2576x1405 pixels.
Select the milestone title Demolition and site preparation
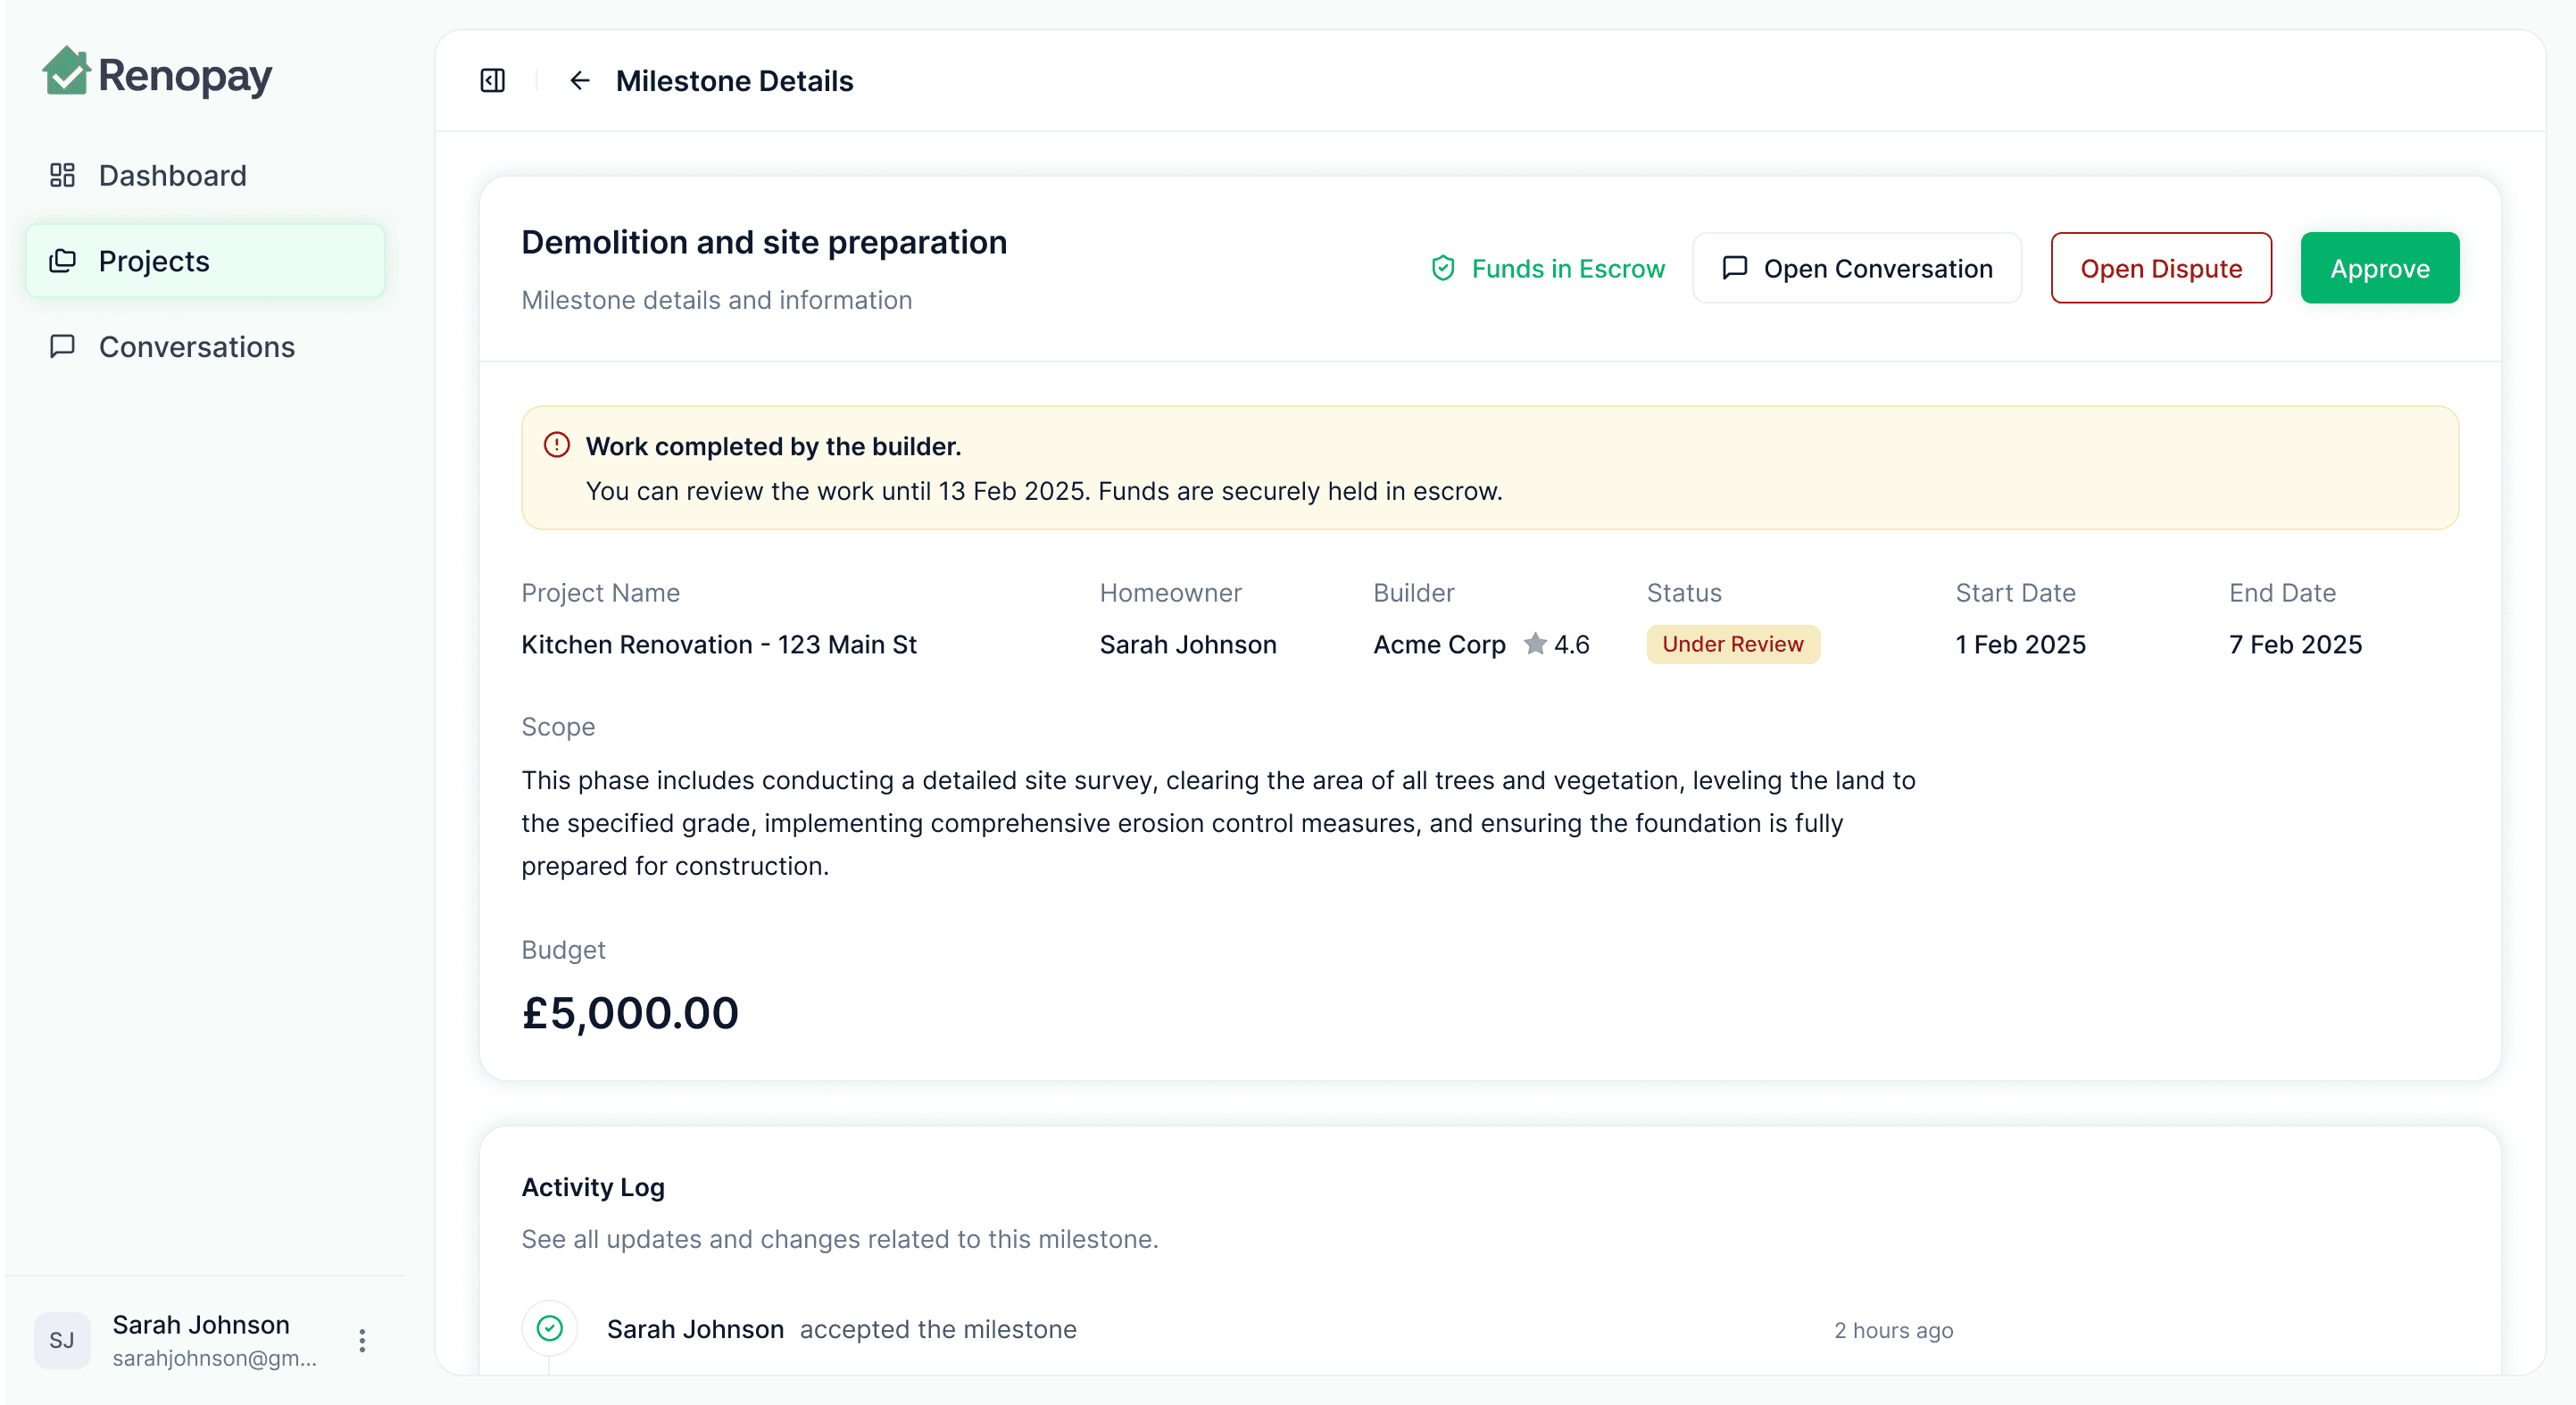coord(763,241)
